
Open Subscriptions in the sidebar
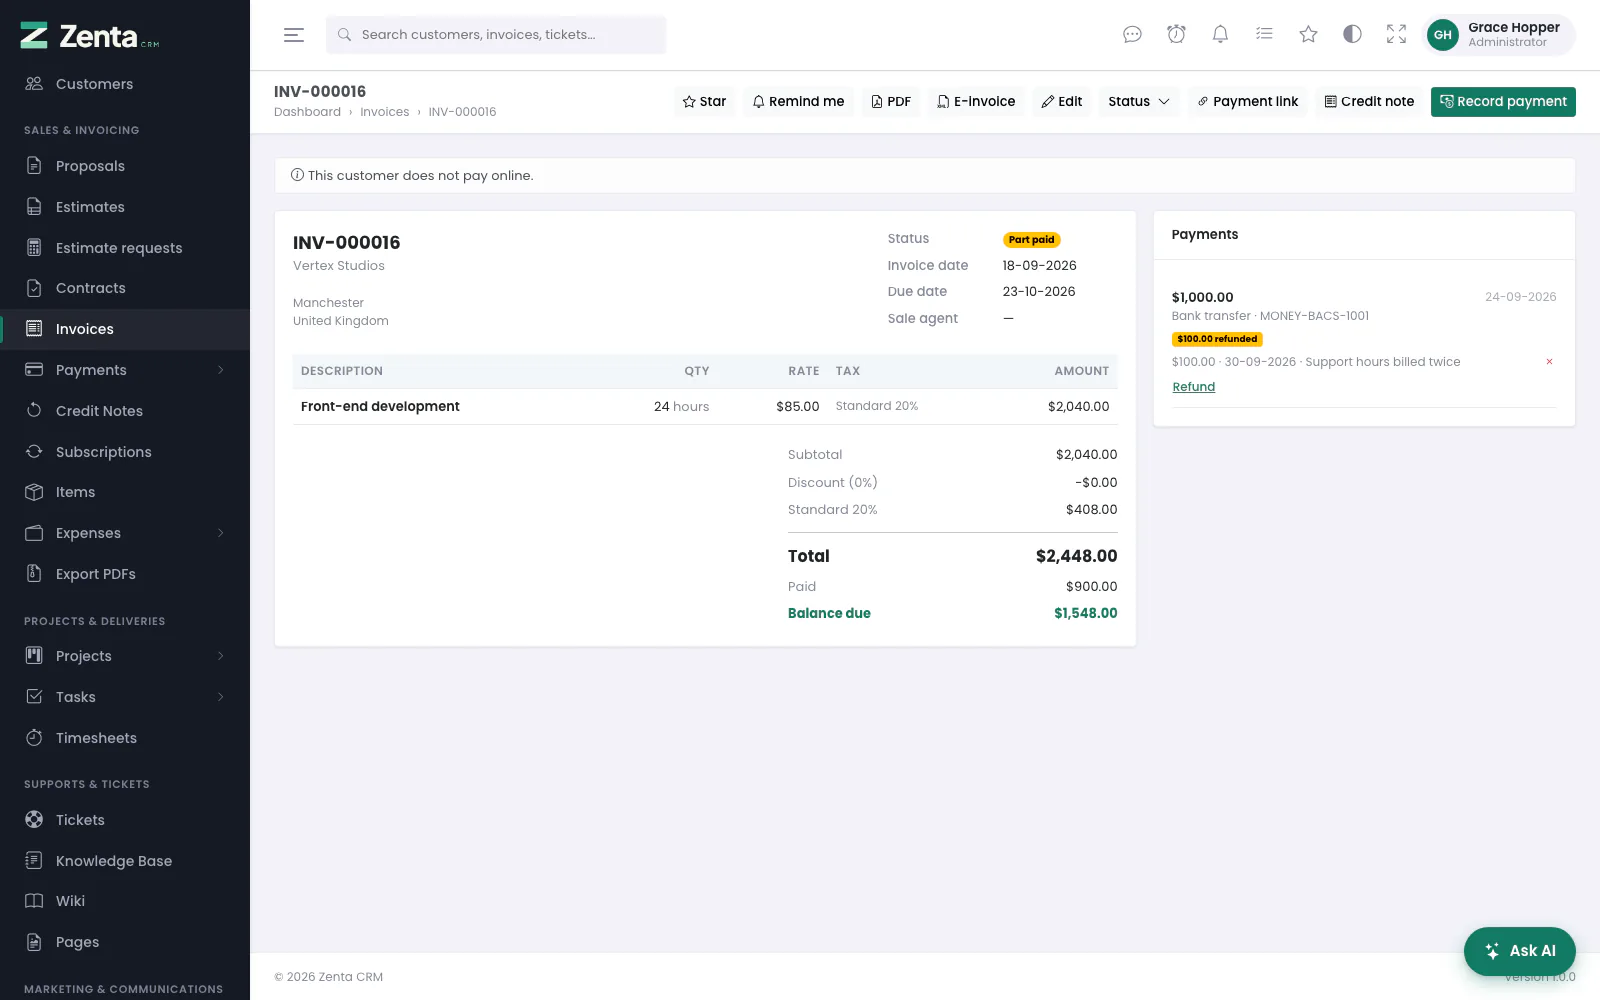click(125, 452)
